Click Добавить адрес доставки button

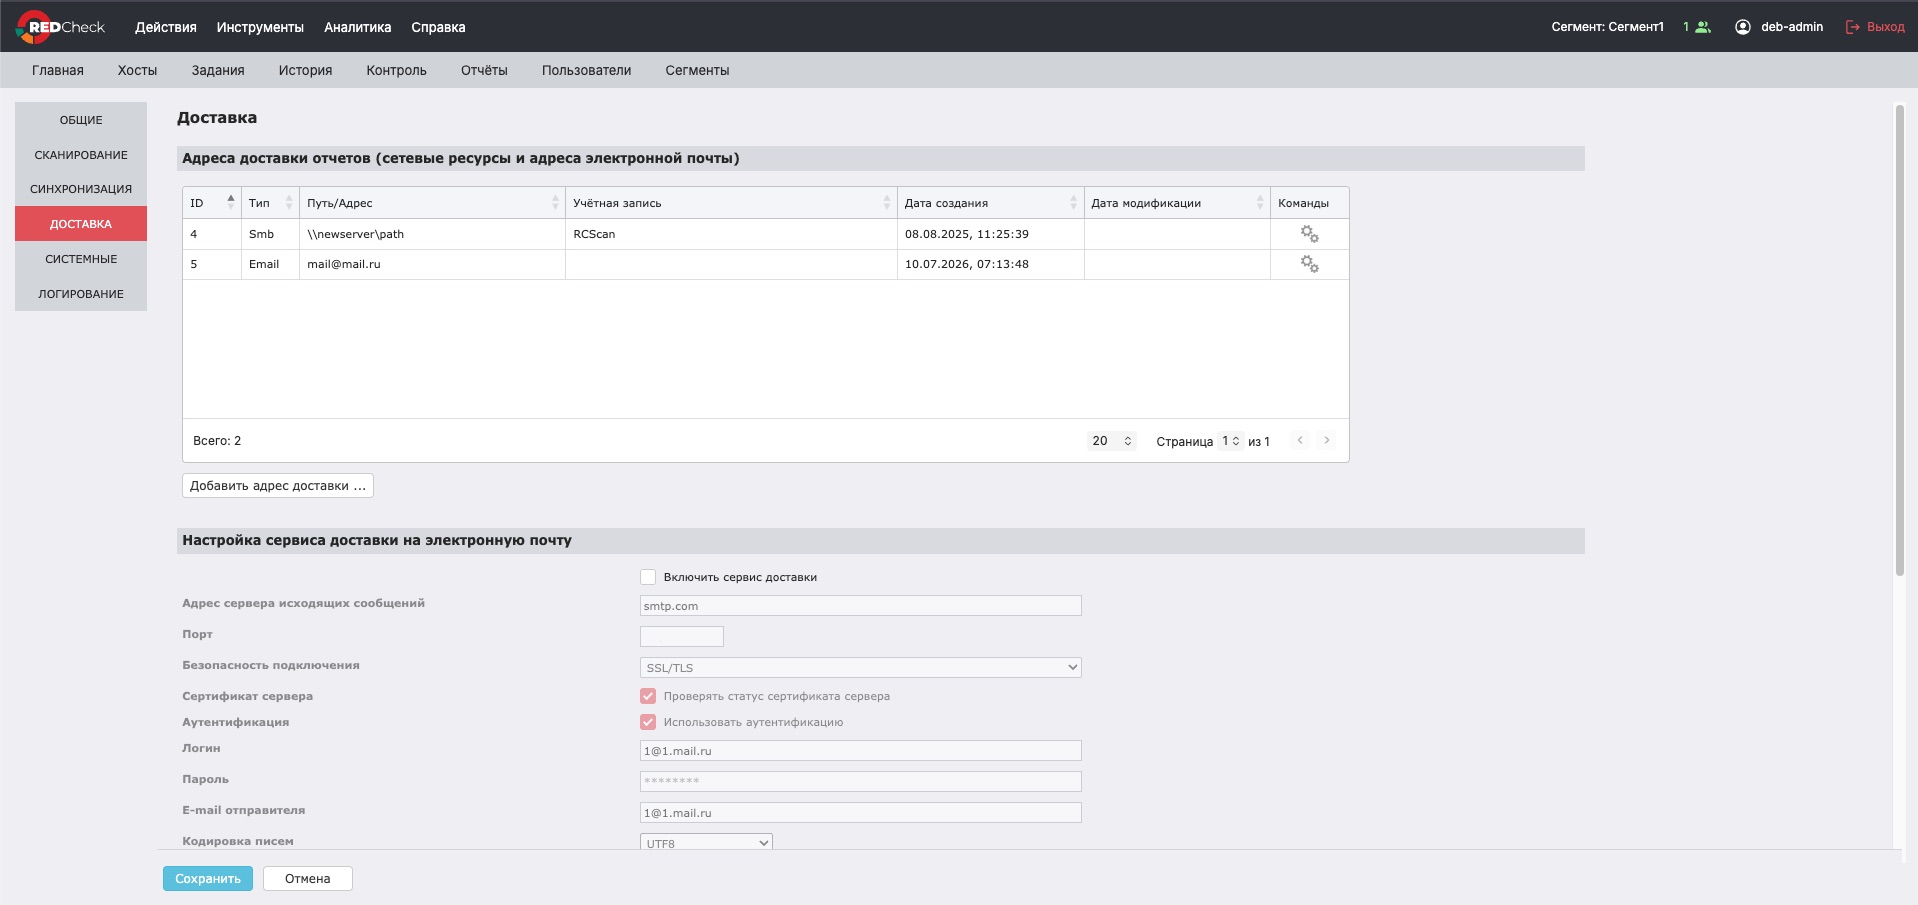click(x=278, y=486)
